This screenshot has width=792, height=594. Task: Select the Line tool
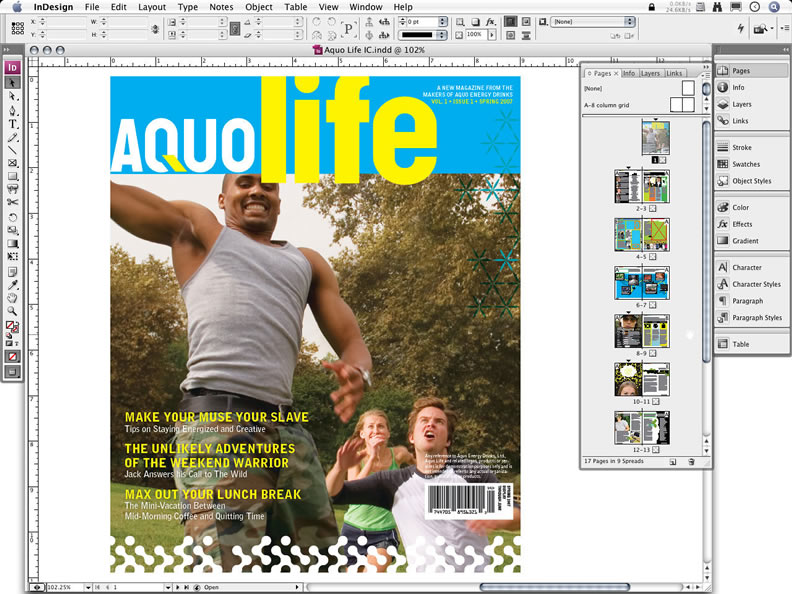click(13, 150)
